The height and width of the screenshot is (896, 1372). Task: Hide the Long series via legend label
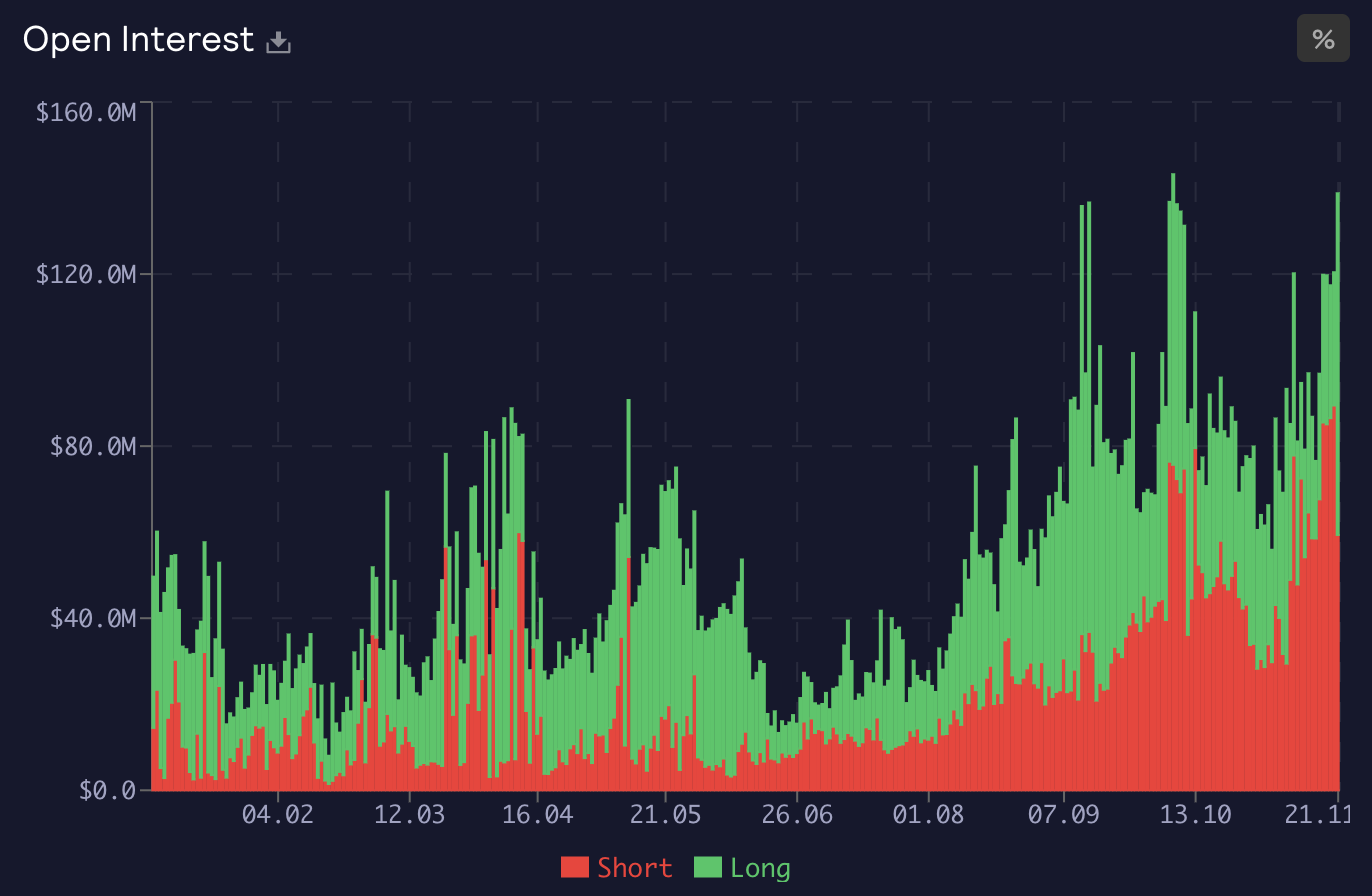tap(760, 867)
